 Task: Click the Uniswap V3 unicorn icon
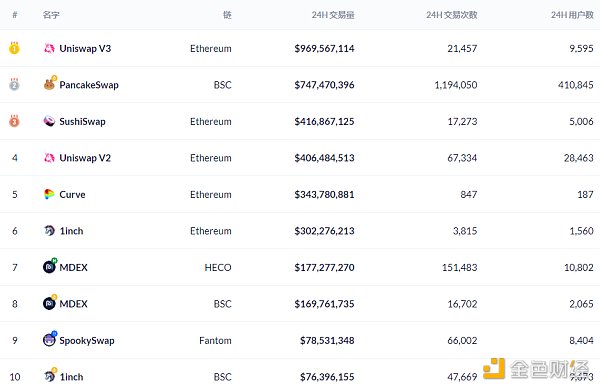coord(49,48)
